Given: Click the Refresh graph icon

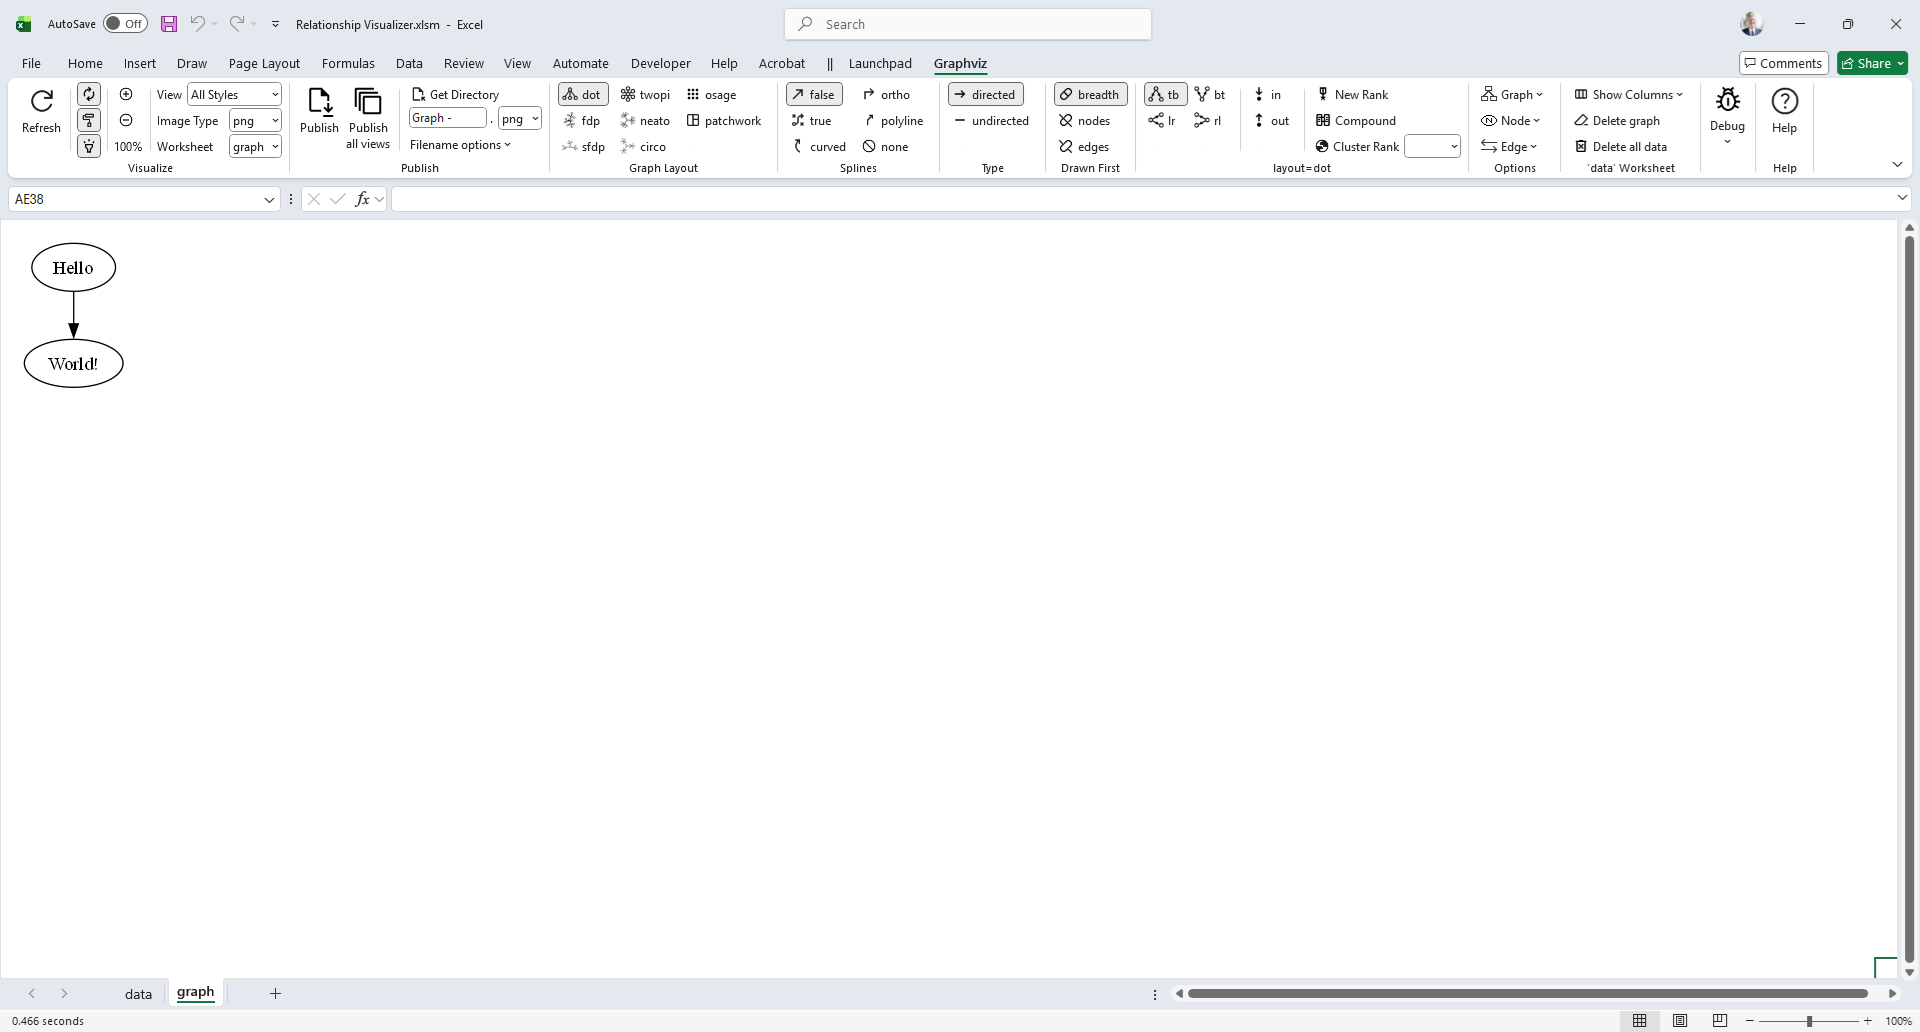Looking at the screenshot, I should [41, 102].
